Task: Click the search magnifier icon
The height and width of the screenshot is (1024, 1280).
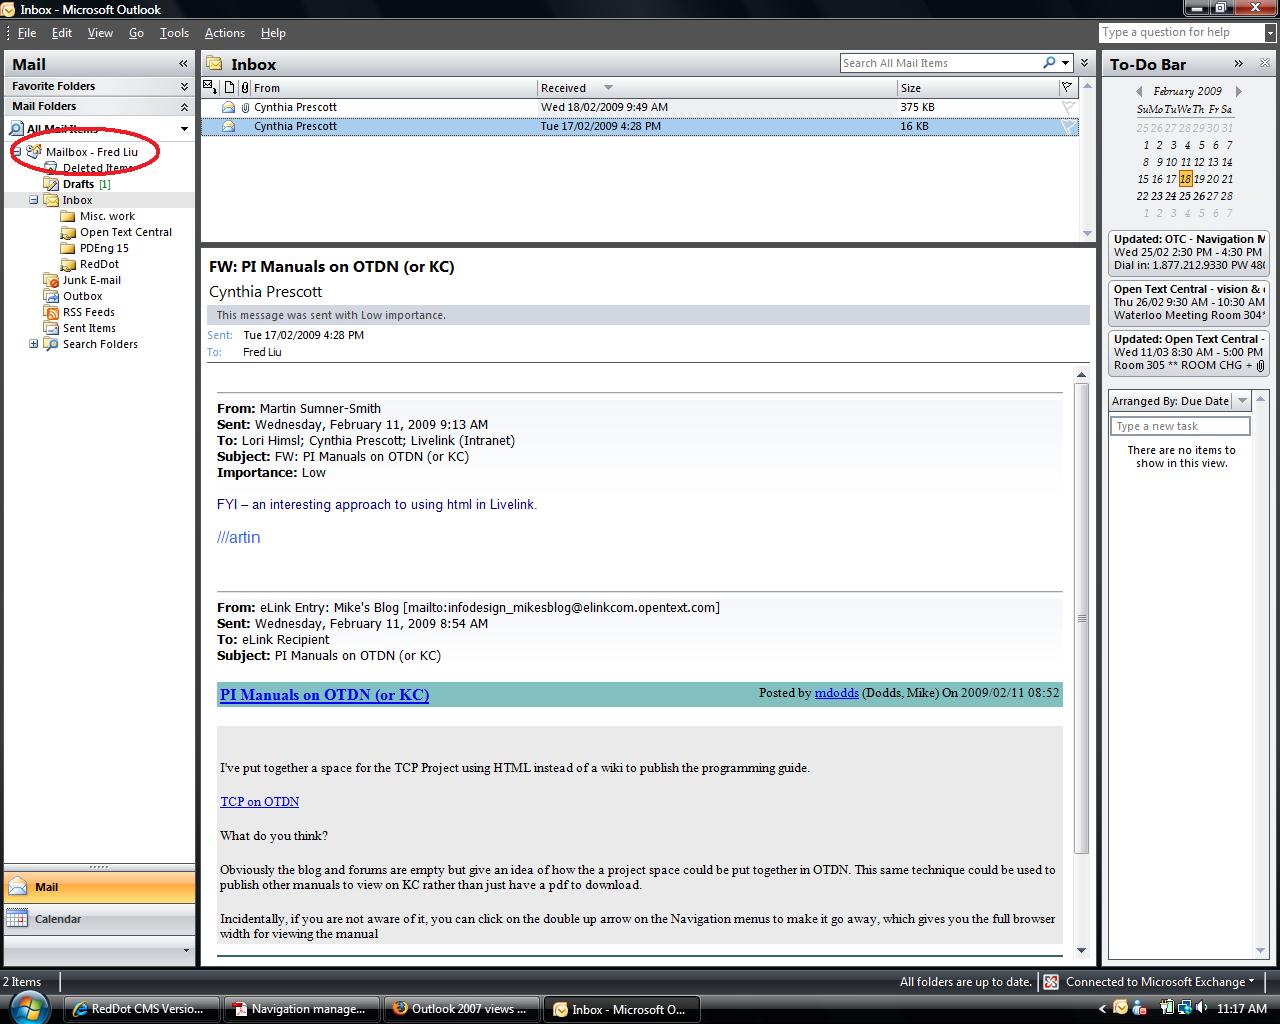Action: (x=1049, y=62)
